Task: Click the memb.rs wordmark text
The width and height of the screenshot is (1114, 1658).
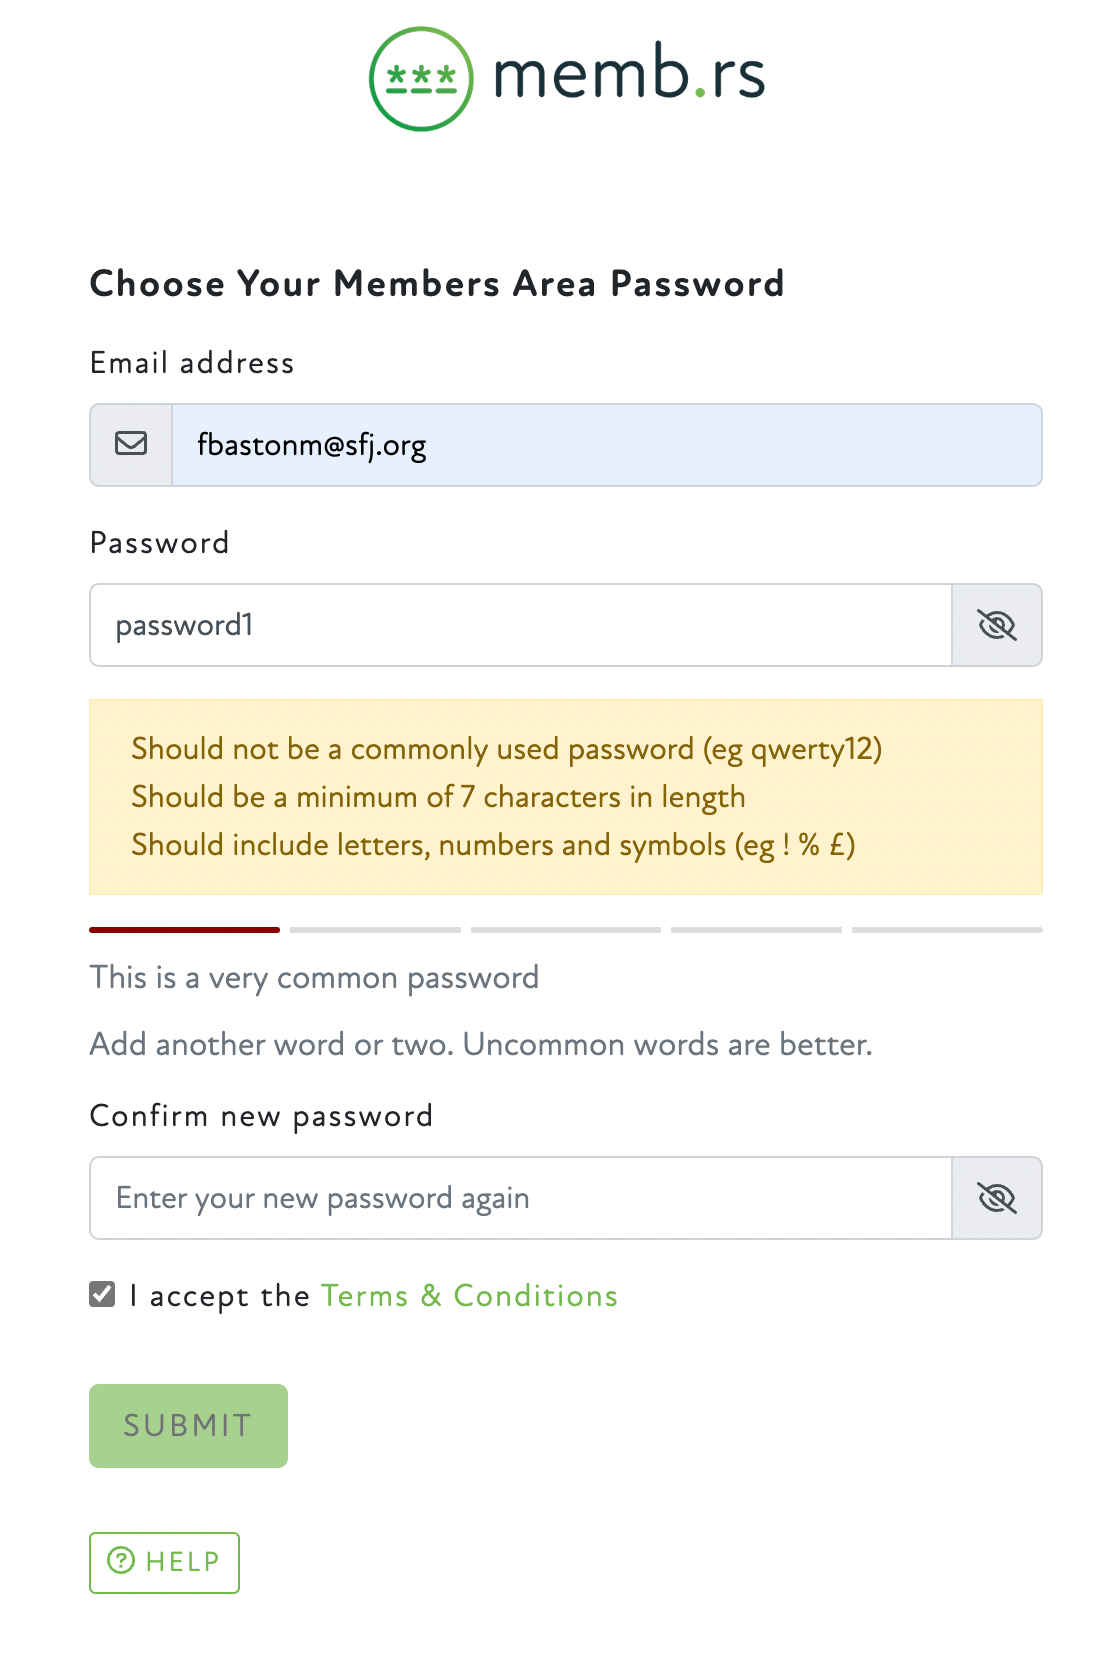Action: click(629, 75)
